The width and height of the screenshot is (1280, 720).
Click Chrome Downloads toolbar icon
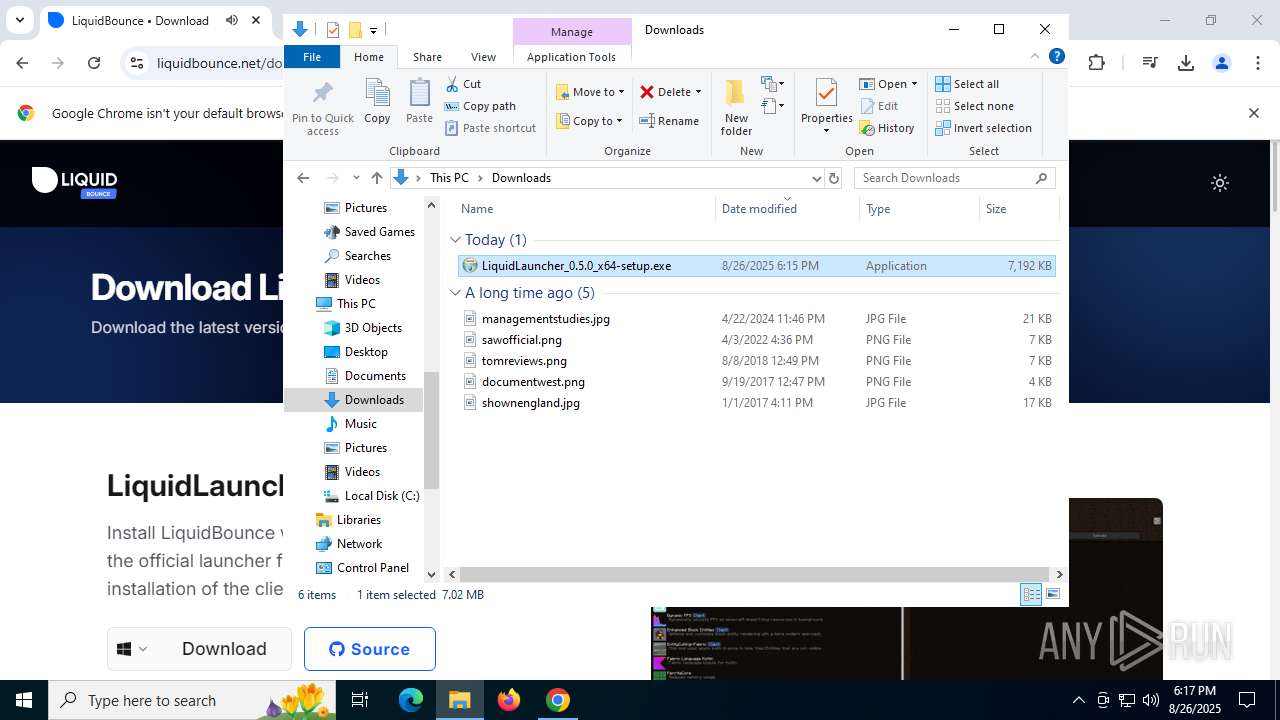(x=1186, y=63)
